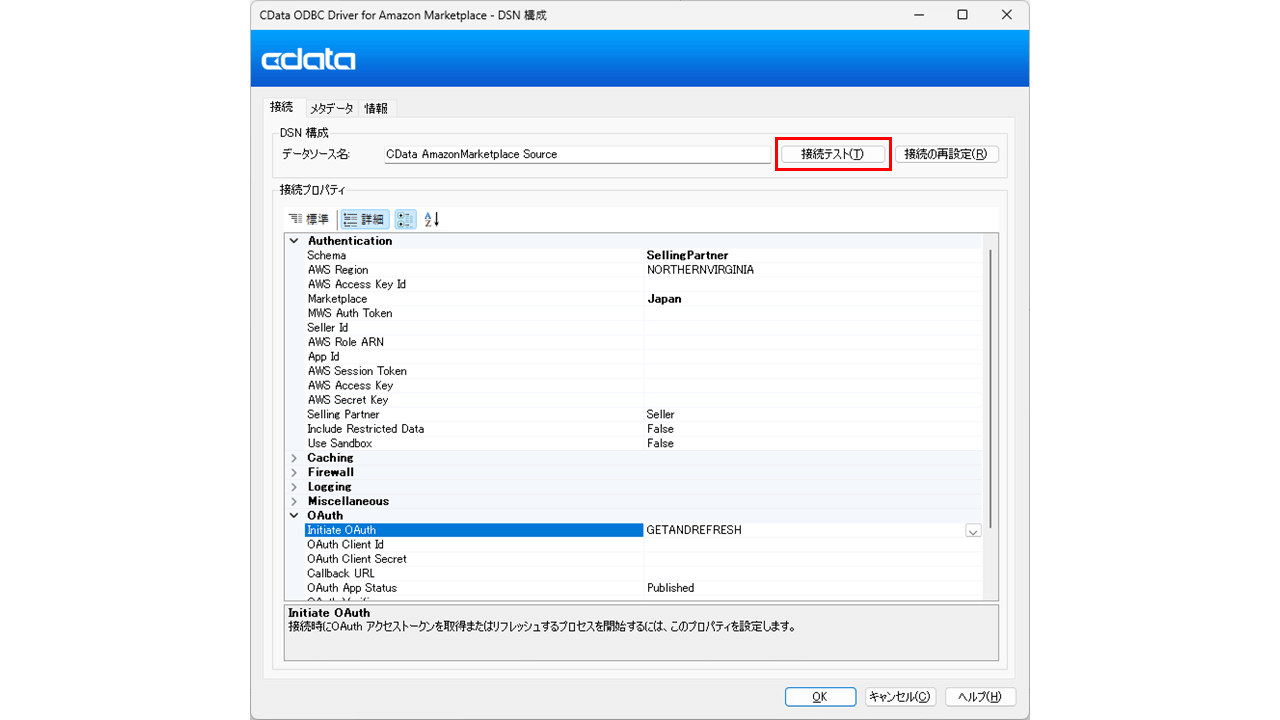Click the NORTHERNVIRGINIA region value

tap(700, 270)
